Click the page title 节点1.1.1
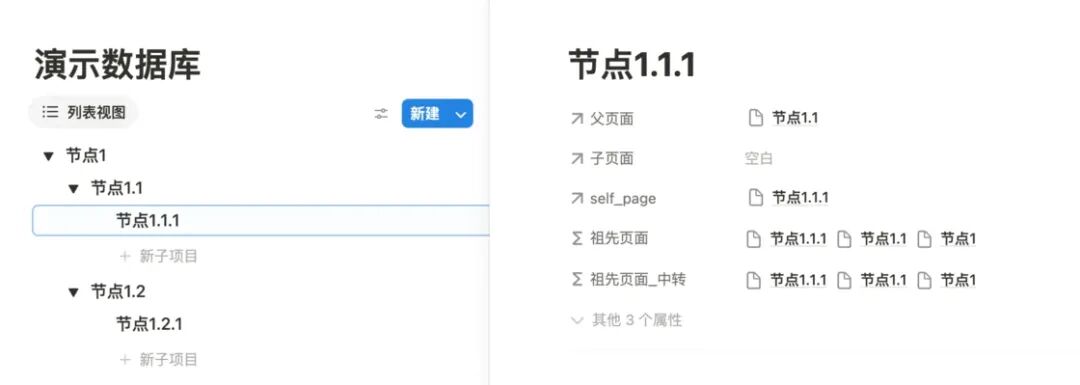 pyautogui.click(x=632, y=65)
